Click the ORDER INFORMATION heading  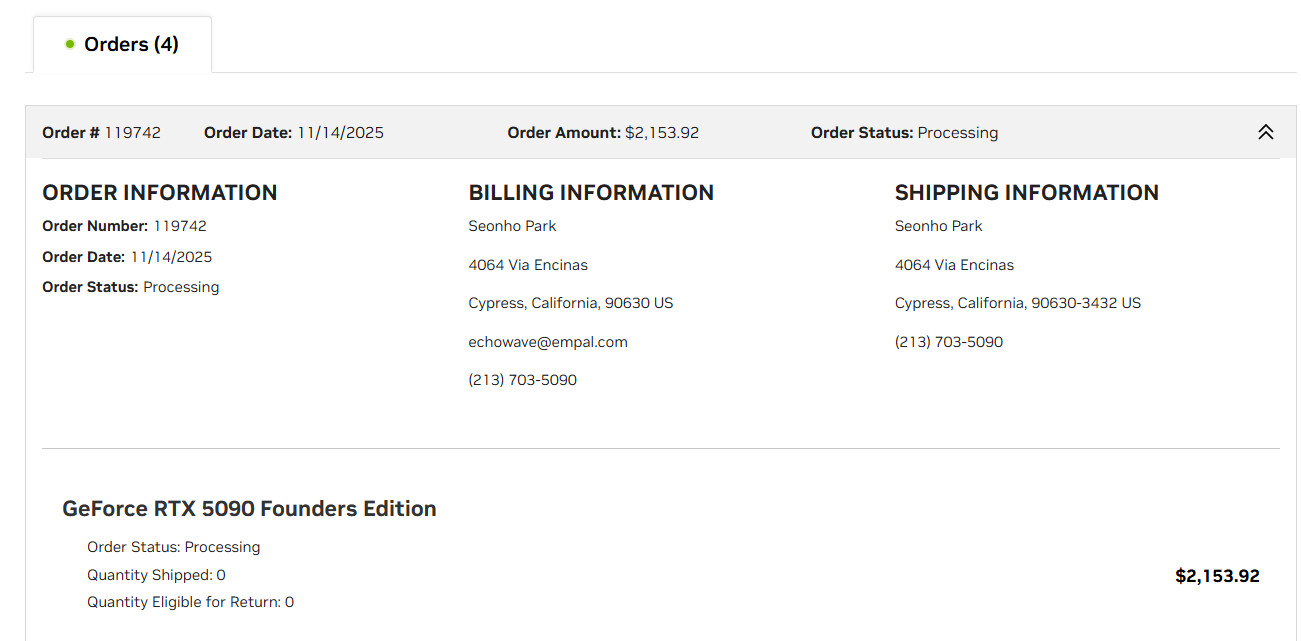point(160,193)
